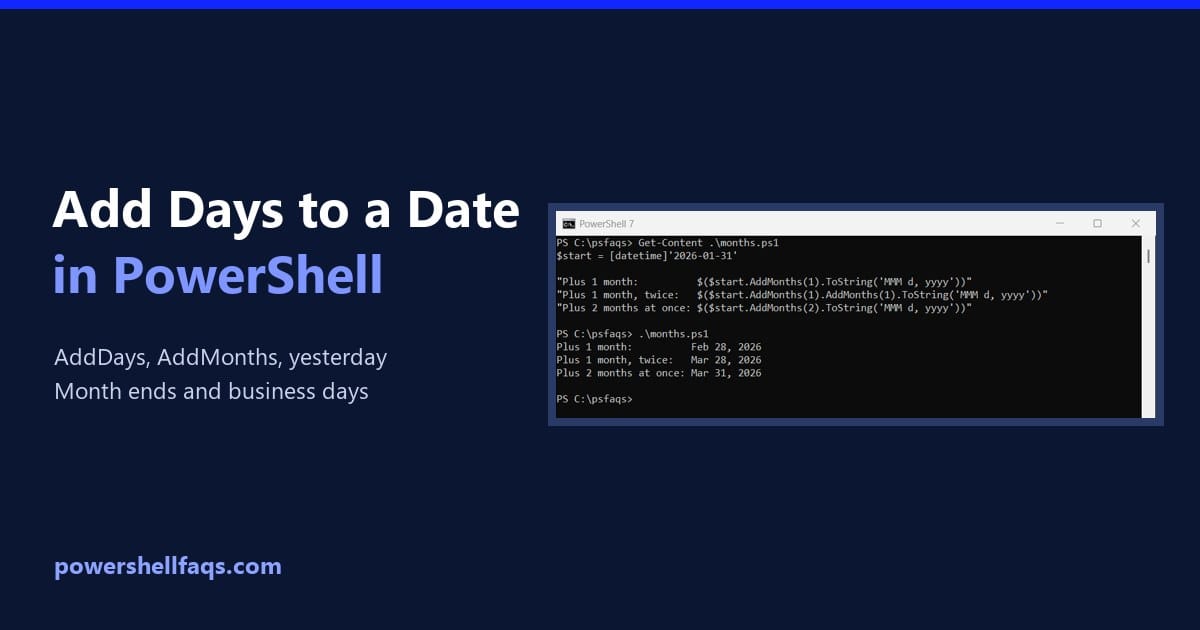Click output line ending "Feb 28, 2026"
1200x630 pixels.
point(658,347)
